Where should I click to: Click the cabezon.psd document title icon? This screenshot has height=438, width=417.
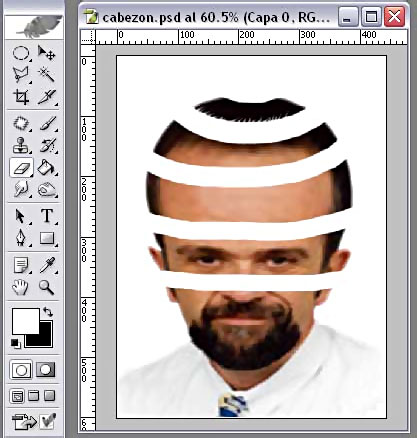click(x=91, y=17)
